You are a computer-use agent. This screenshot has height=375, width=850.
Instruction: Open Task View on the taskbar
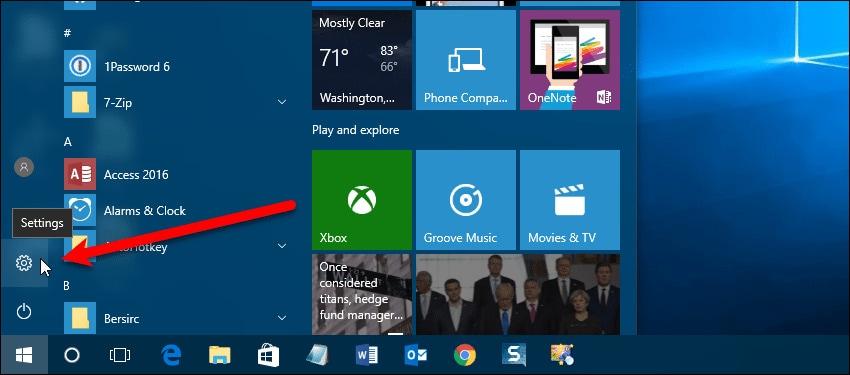120,355
